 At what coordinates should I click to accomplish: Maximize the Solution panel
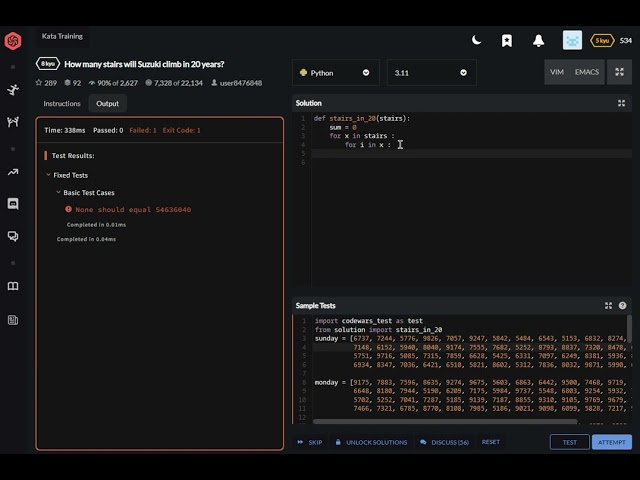click(621, 103)
